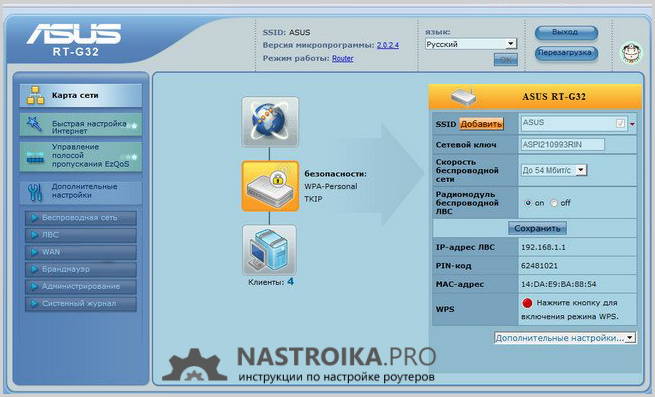Select the radio module 'on' option
The height and width of the screenshot is (397, 655).
coord(528,203)
